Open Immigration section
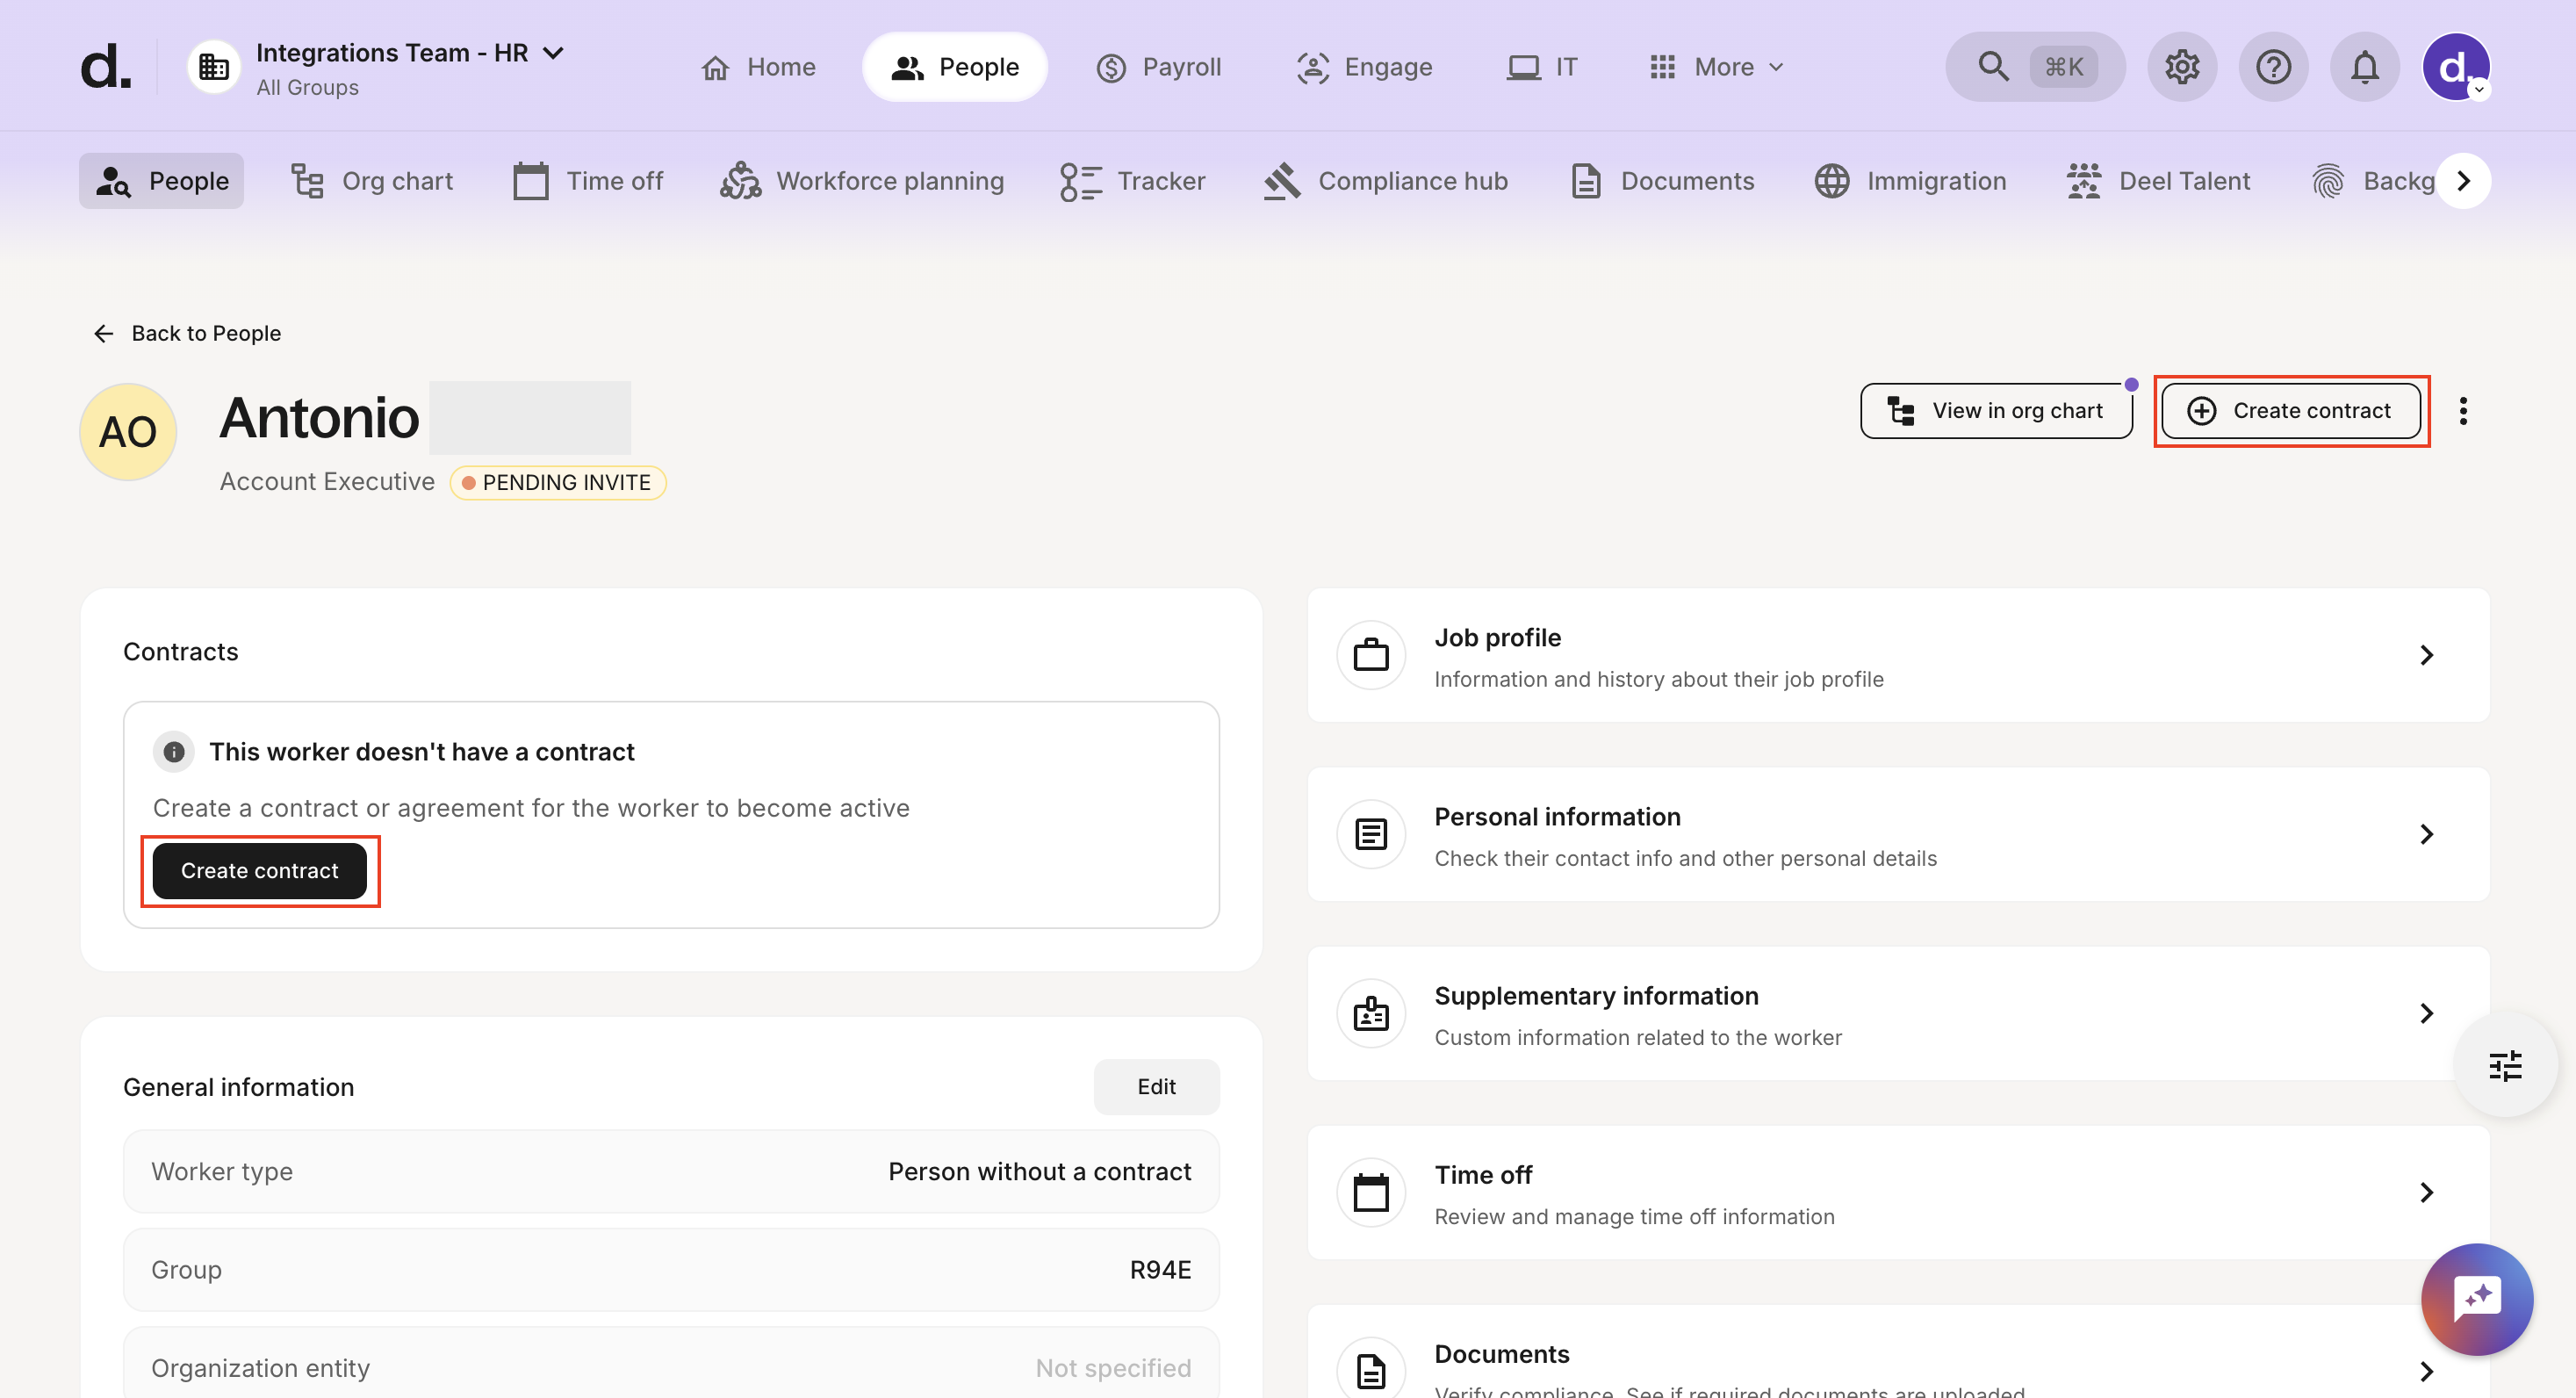The image size is (2576, 1398). [x=1910, y=181]
